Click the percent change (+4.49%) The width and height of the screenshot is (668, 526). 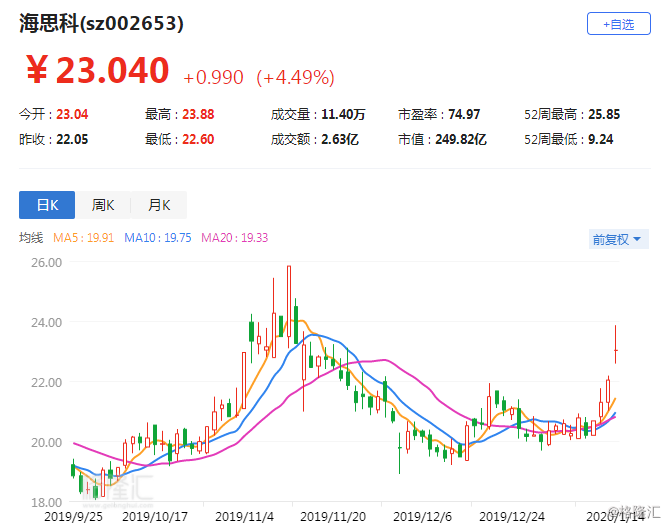coord(295,78)
